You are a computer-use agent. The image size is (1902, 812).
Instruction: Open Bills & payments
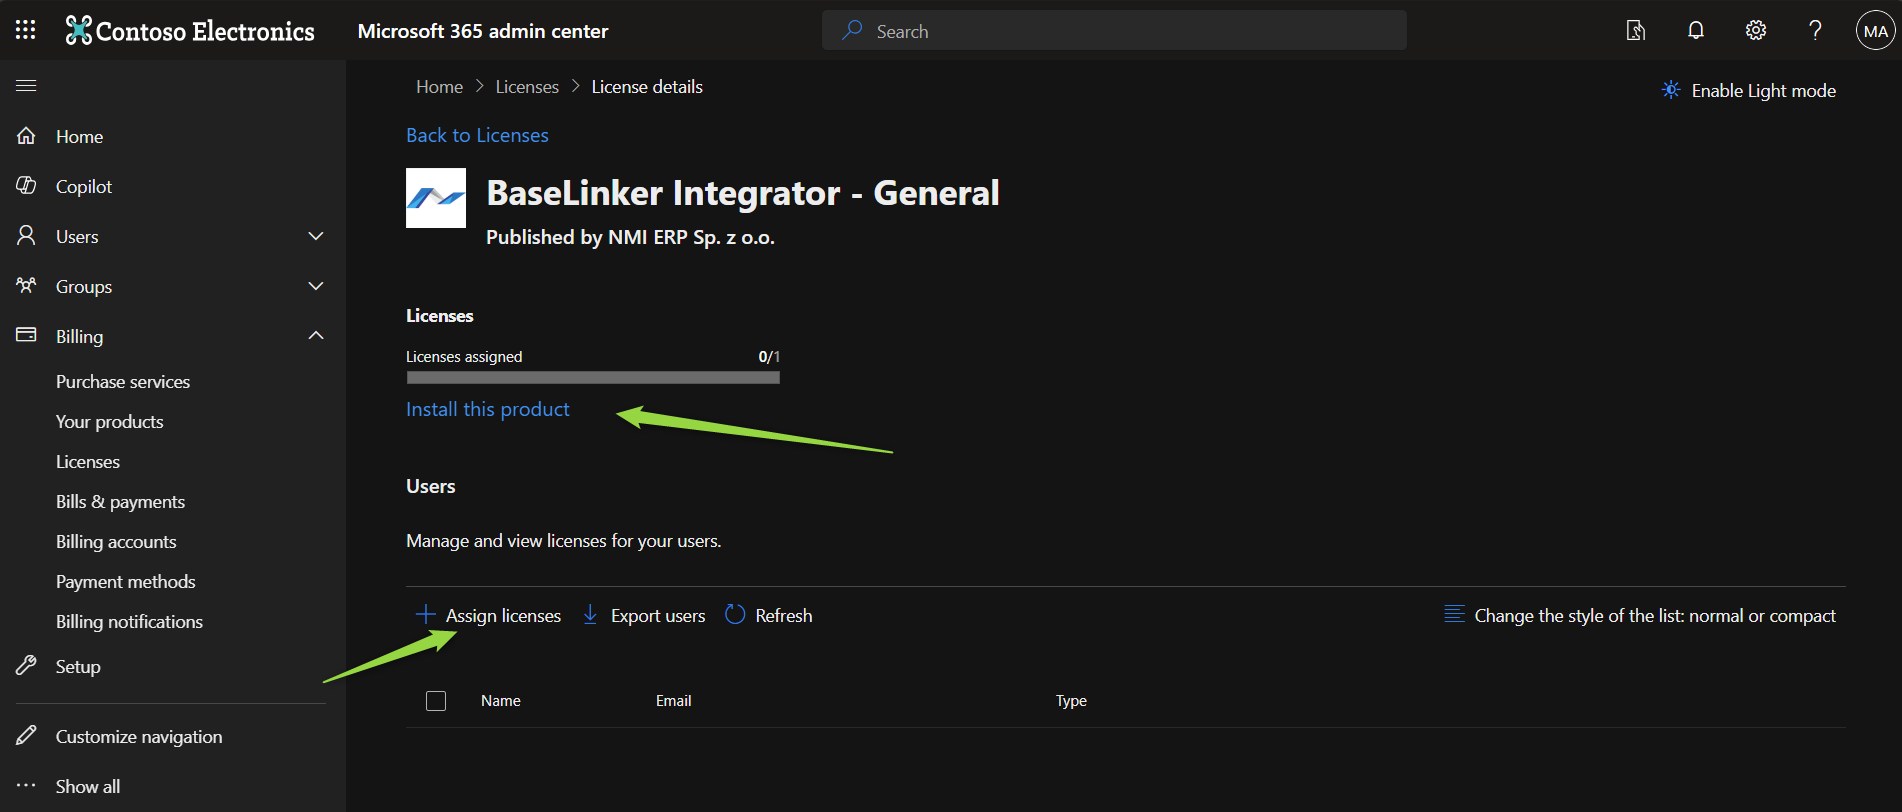tap(121, 502)
